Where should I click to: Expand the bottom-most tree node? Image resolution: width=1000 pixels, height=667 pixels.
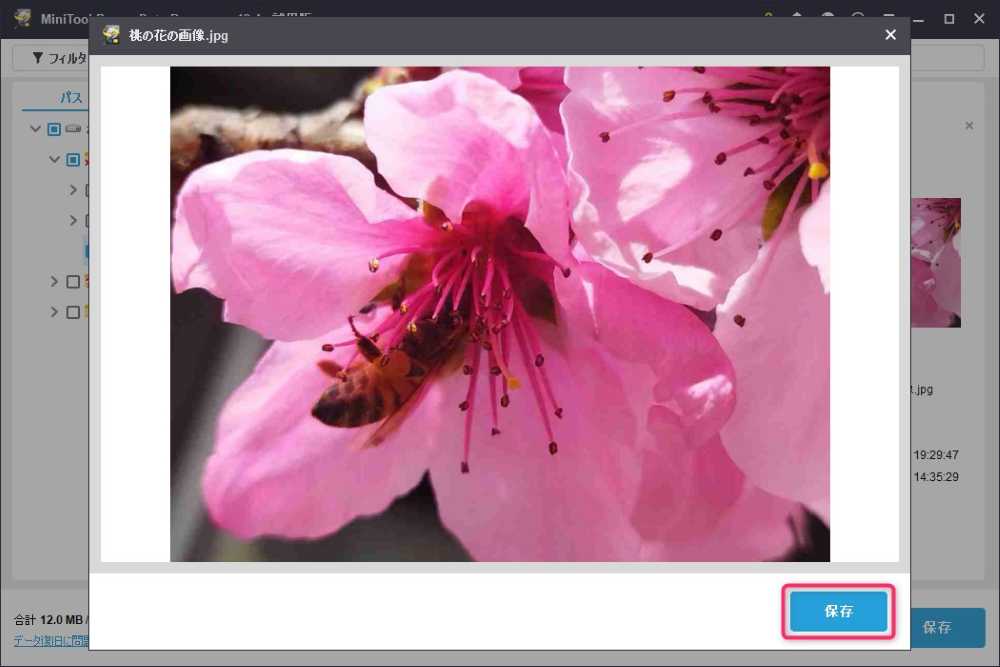[x=55, y=312]
